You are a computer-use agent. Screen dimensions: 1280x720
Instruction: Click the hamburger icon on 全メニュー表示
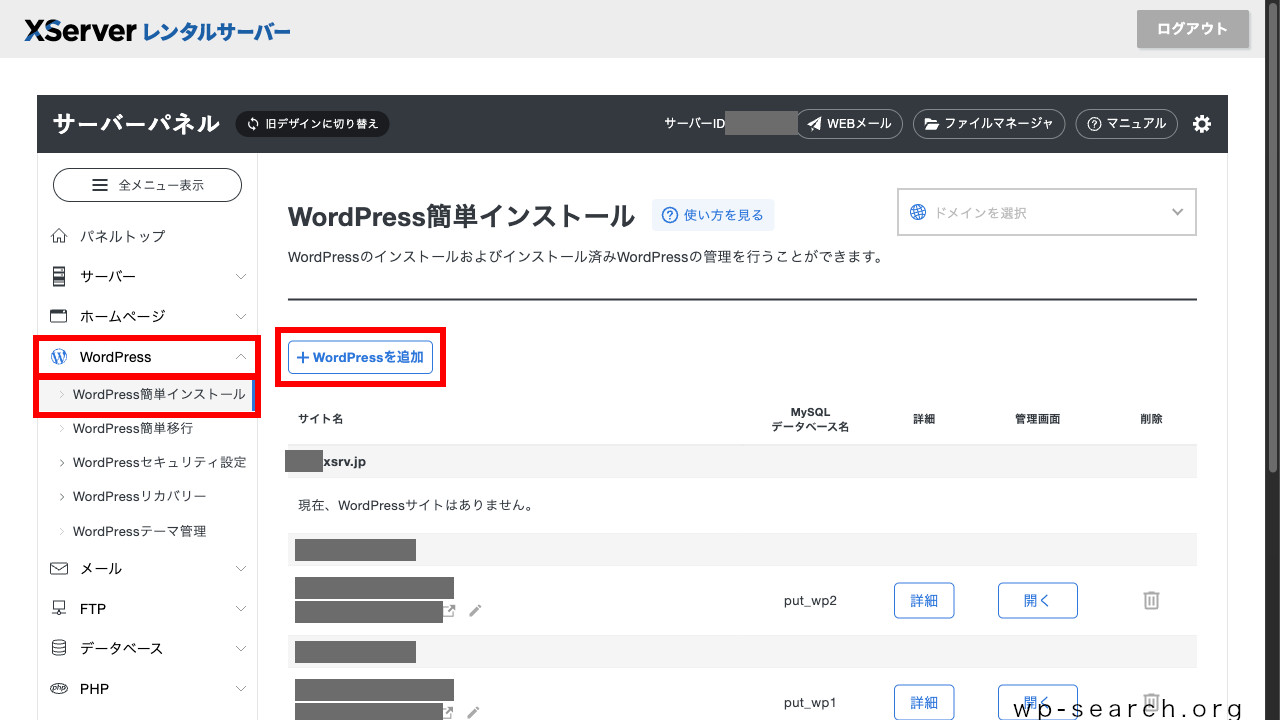[99, 185]
